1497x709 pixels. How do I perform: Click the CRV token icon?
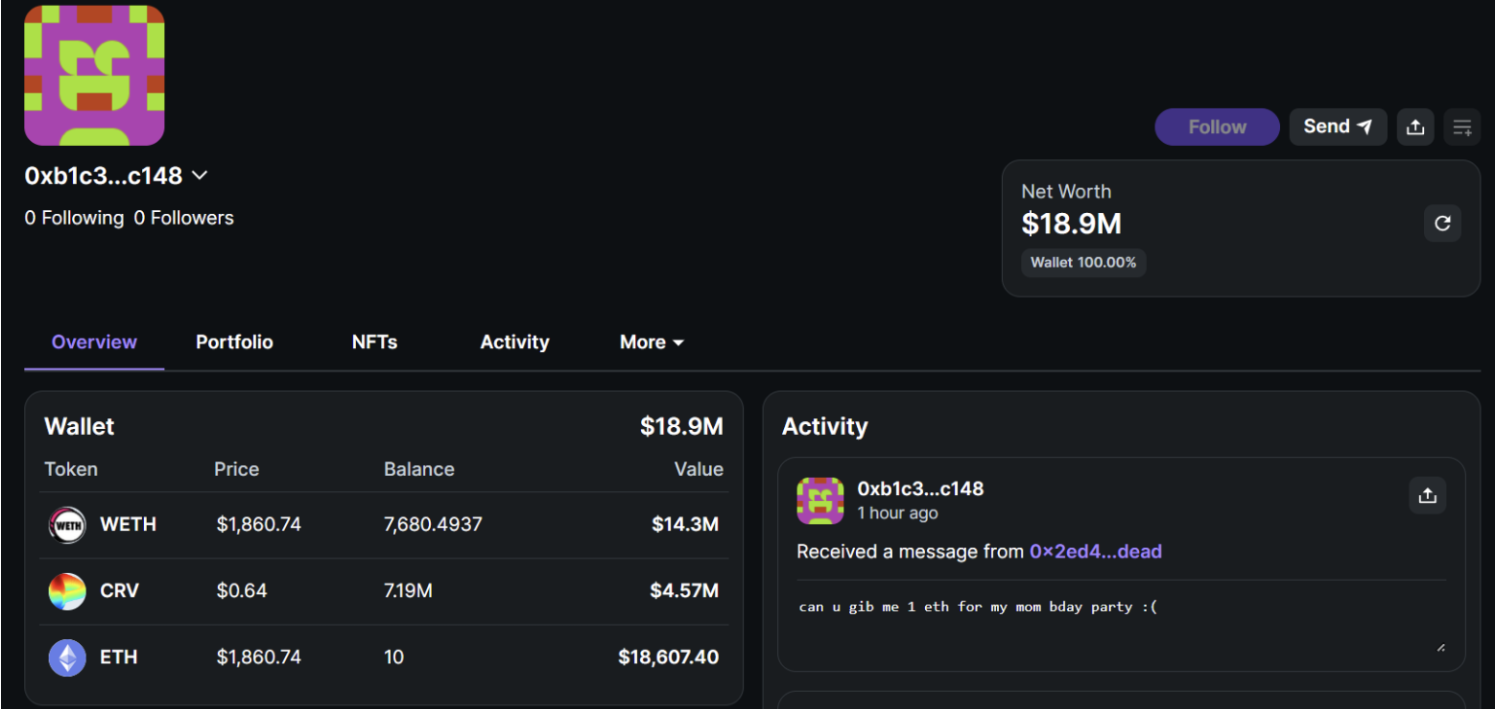[67, 591]
